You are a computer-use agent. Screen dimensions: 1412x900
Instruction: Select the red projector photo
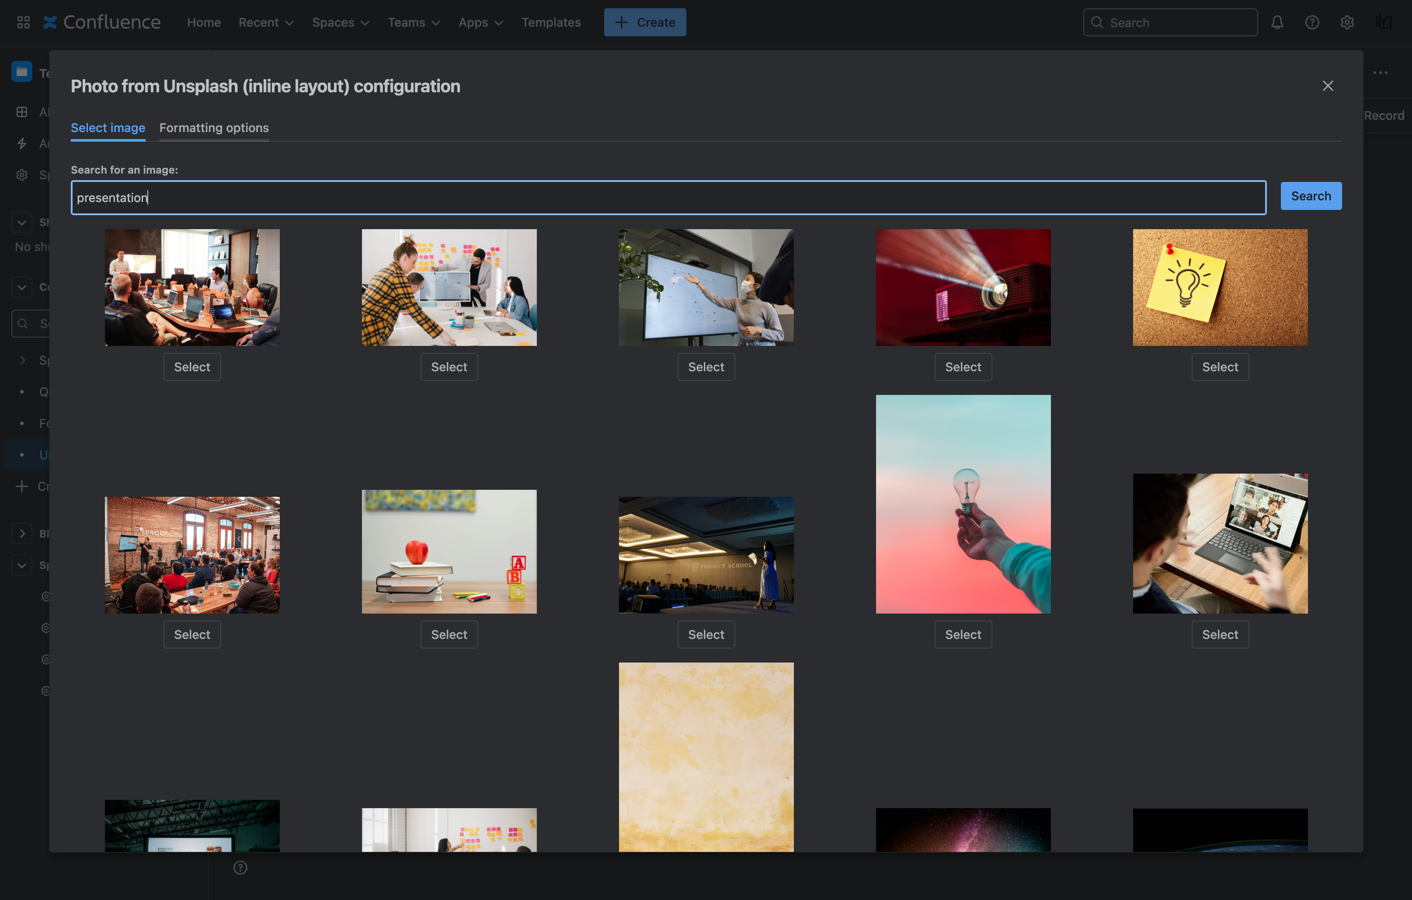click(963, 367)
